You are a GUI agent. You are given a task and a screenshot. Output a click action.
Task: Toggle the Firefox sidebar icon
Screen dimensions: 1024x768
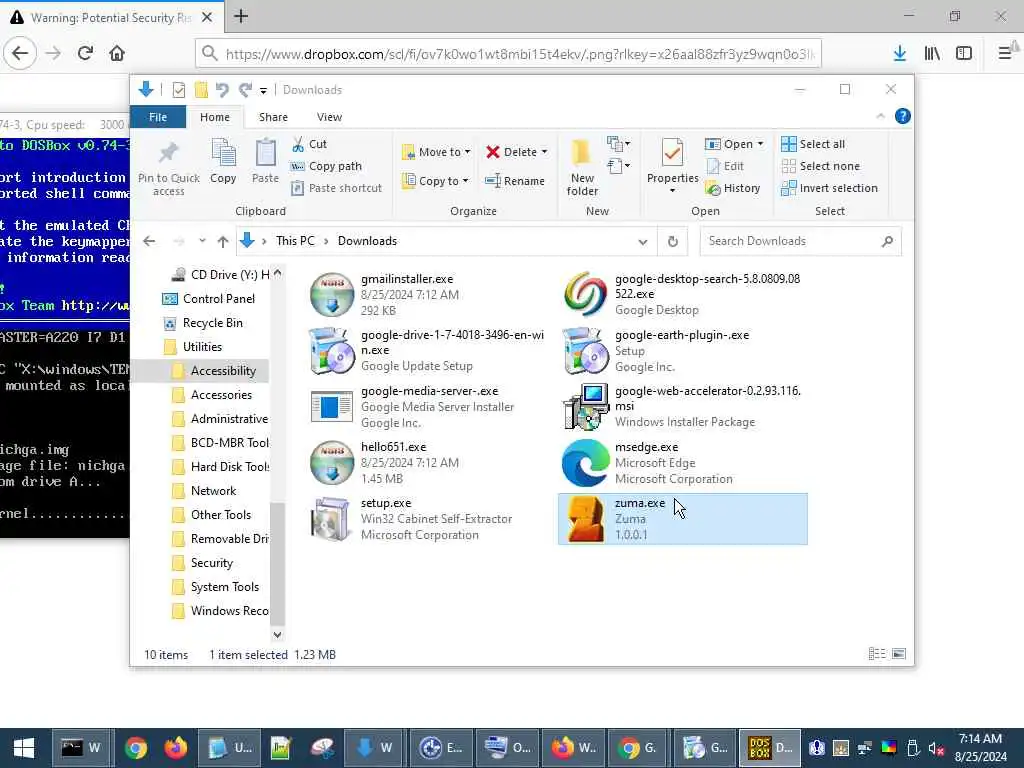pyautogui.click(x=964, y=53)
